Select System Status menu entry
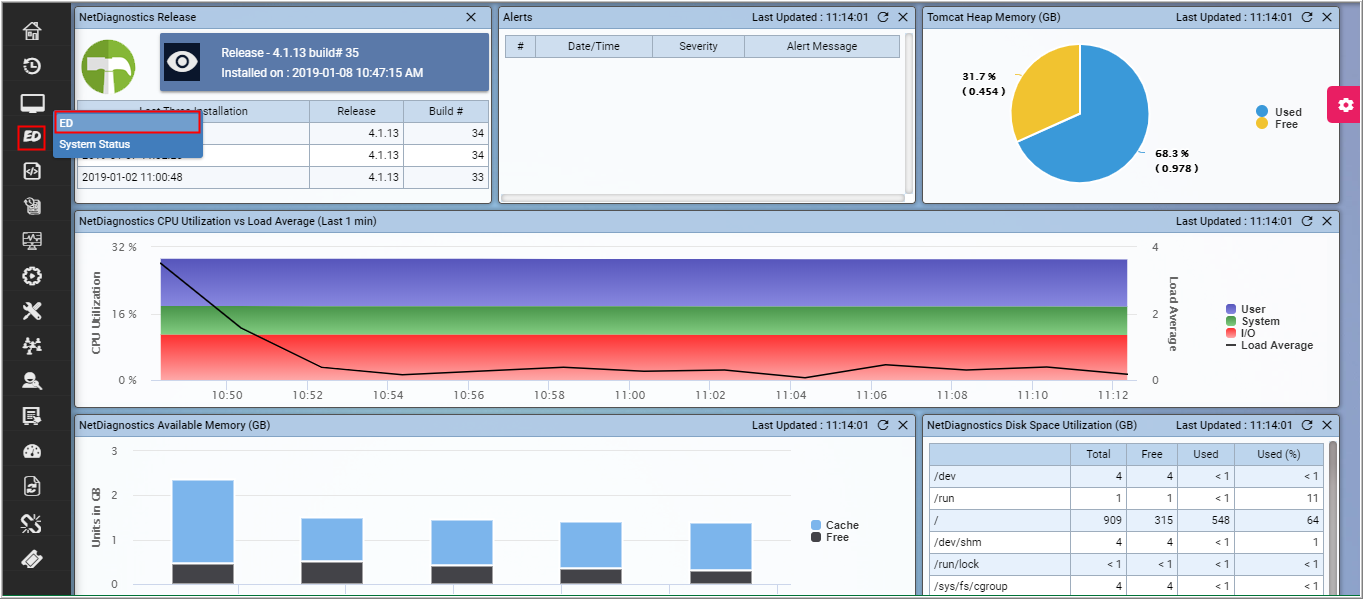 point(128,145)
